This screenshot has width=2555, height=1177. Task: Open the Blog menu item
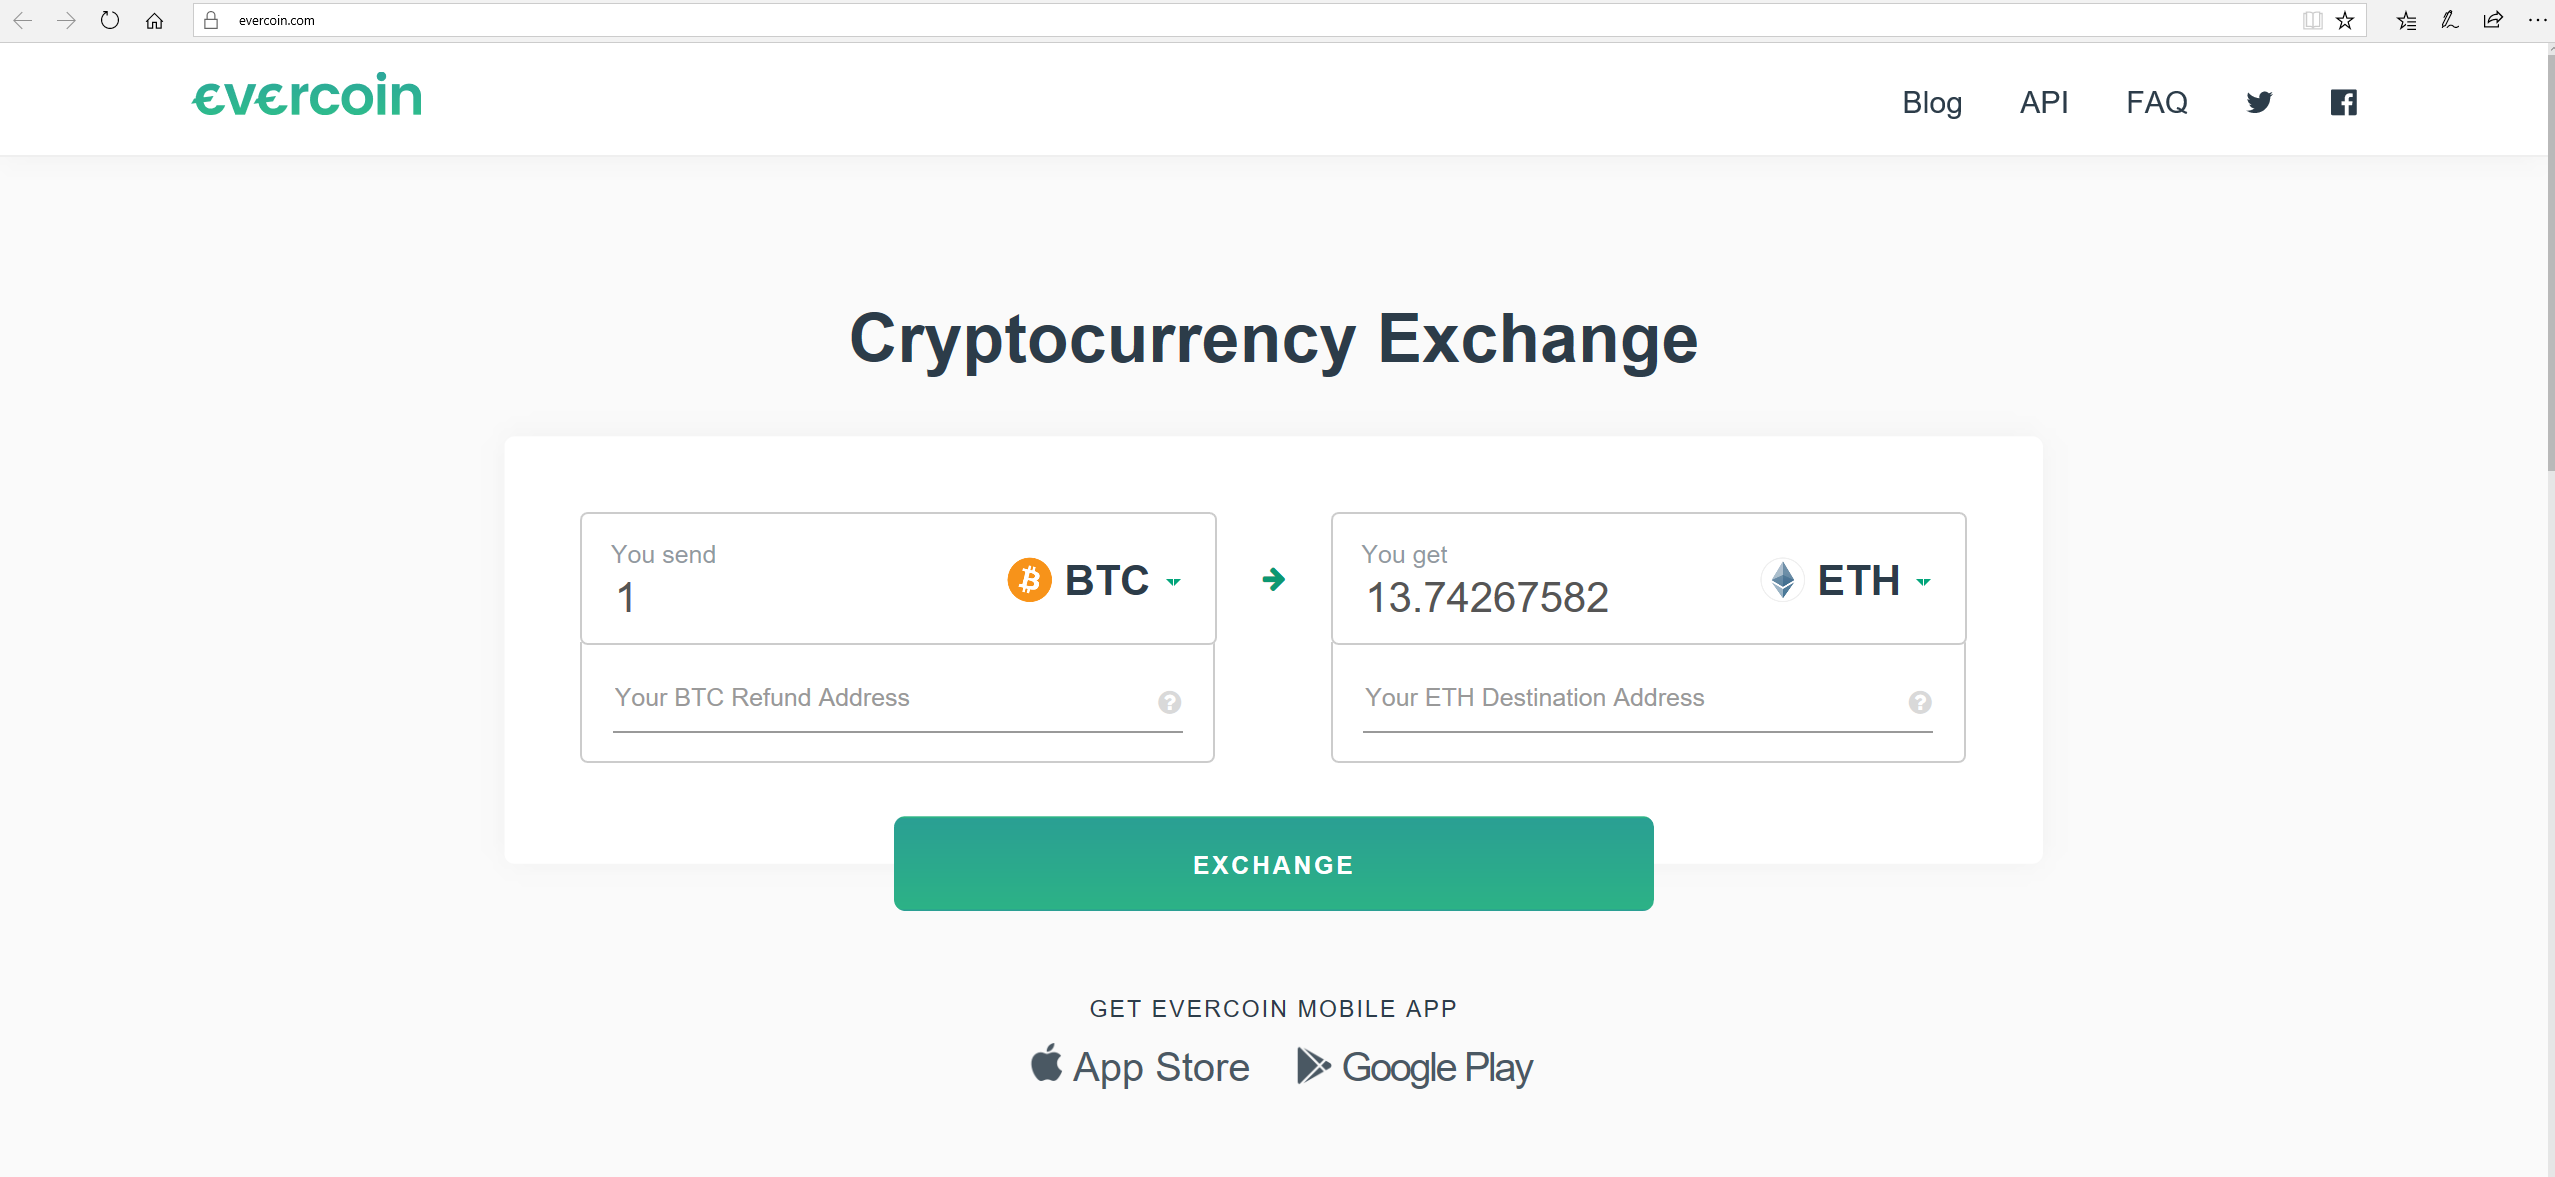click(1931, 102)
